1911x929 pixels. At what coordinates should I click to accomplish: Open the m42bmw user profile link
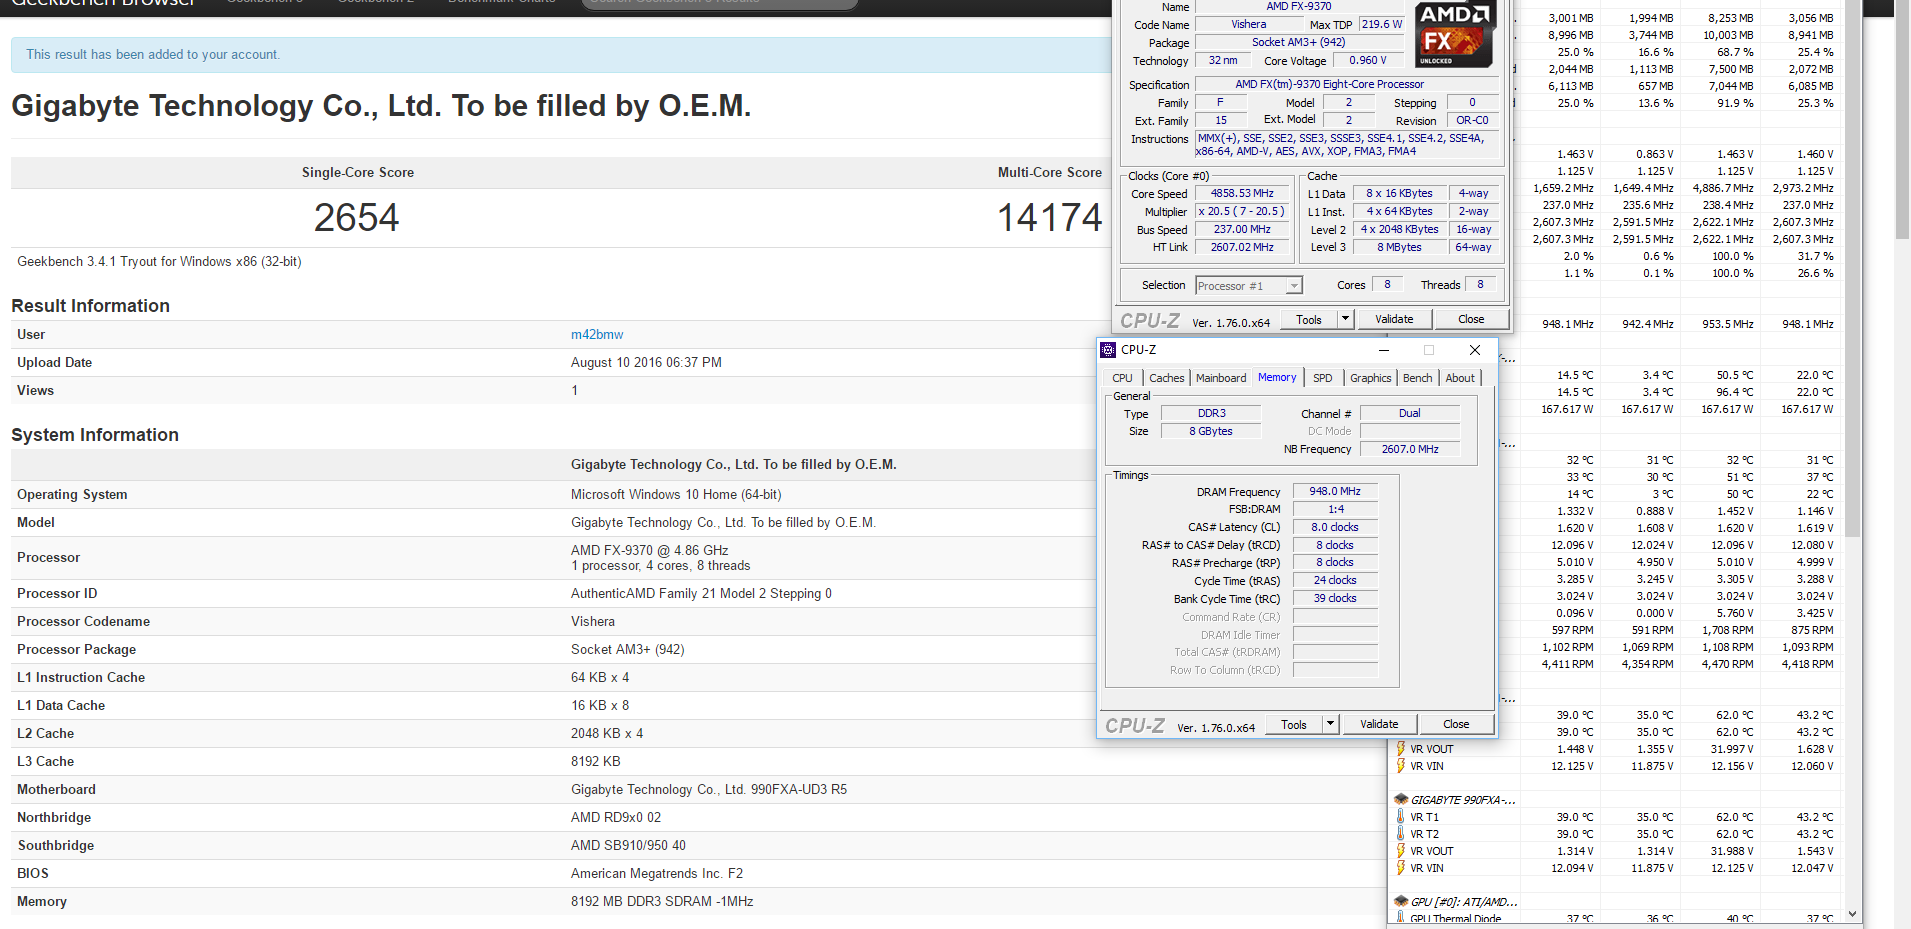[x=597, y=335]
